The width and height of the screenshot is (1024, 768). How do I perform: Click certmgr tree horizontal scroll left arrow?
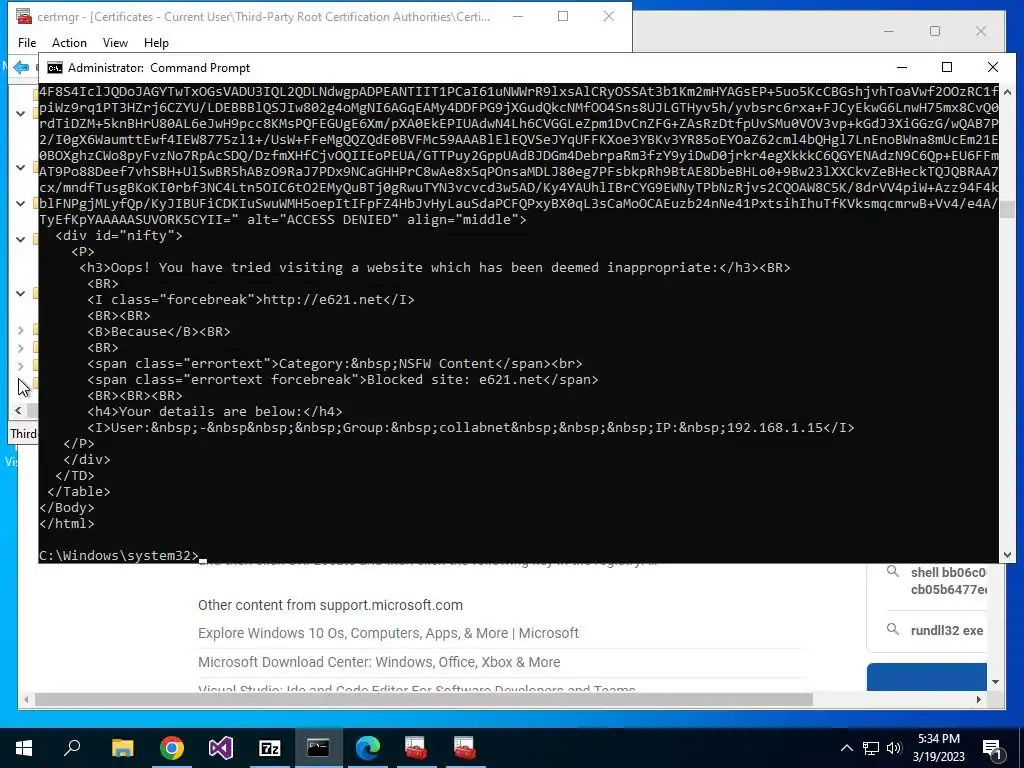(18, 410)
